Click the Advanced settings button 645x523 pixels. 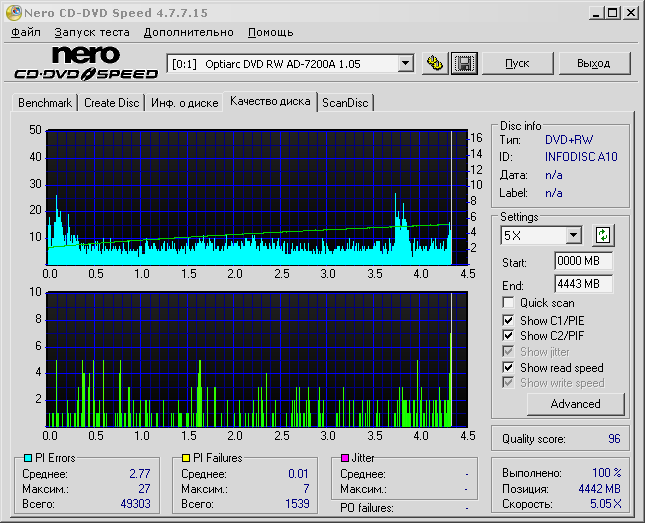575,404
